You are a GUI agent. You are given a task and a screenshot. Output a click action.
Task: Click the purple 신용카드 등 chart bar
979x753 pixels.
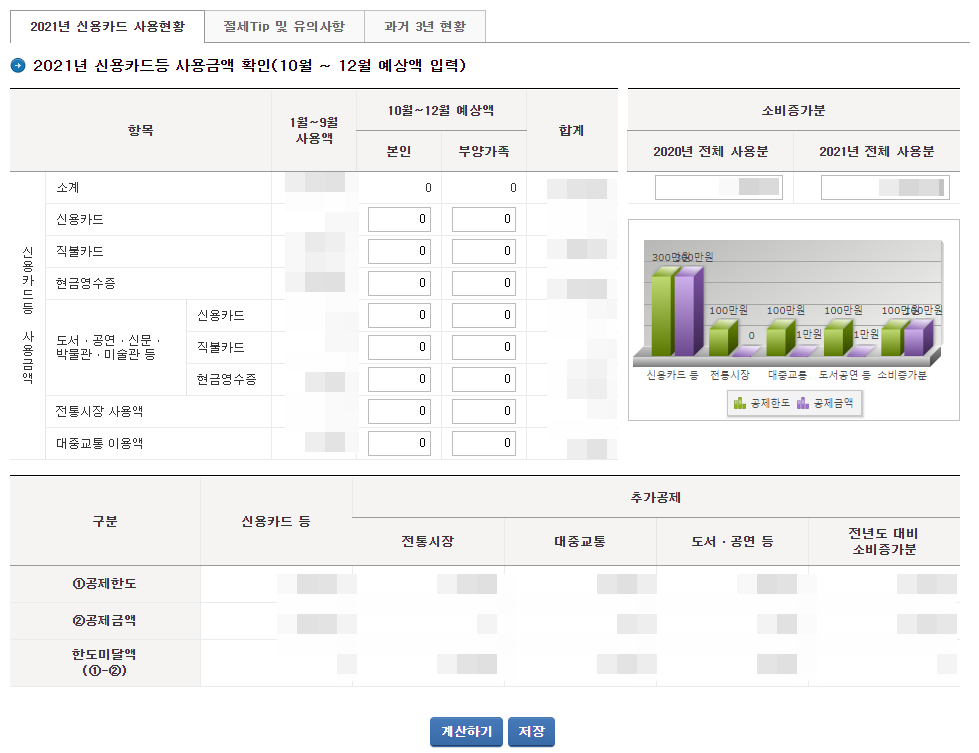coord(688,312)
